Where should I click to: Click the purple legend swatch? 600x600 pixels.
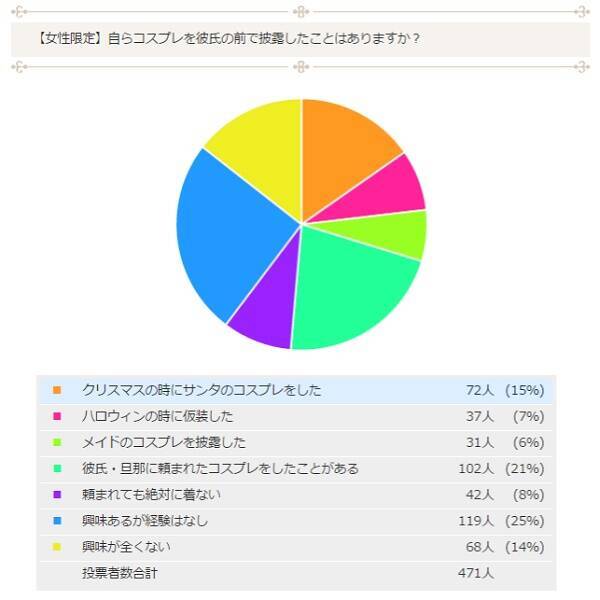[57, 494]
